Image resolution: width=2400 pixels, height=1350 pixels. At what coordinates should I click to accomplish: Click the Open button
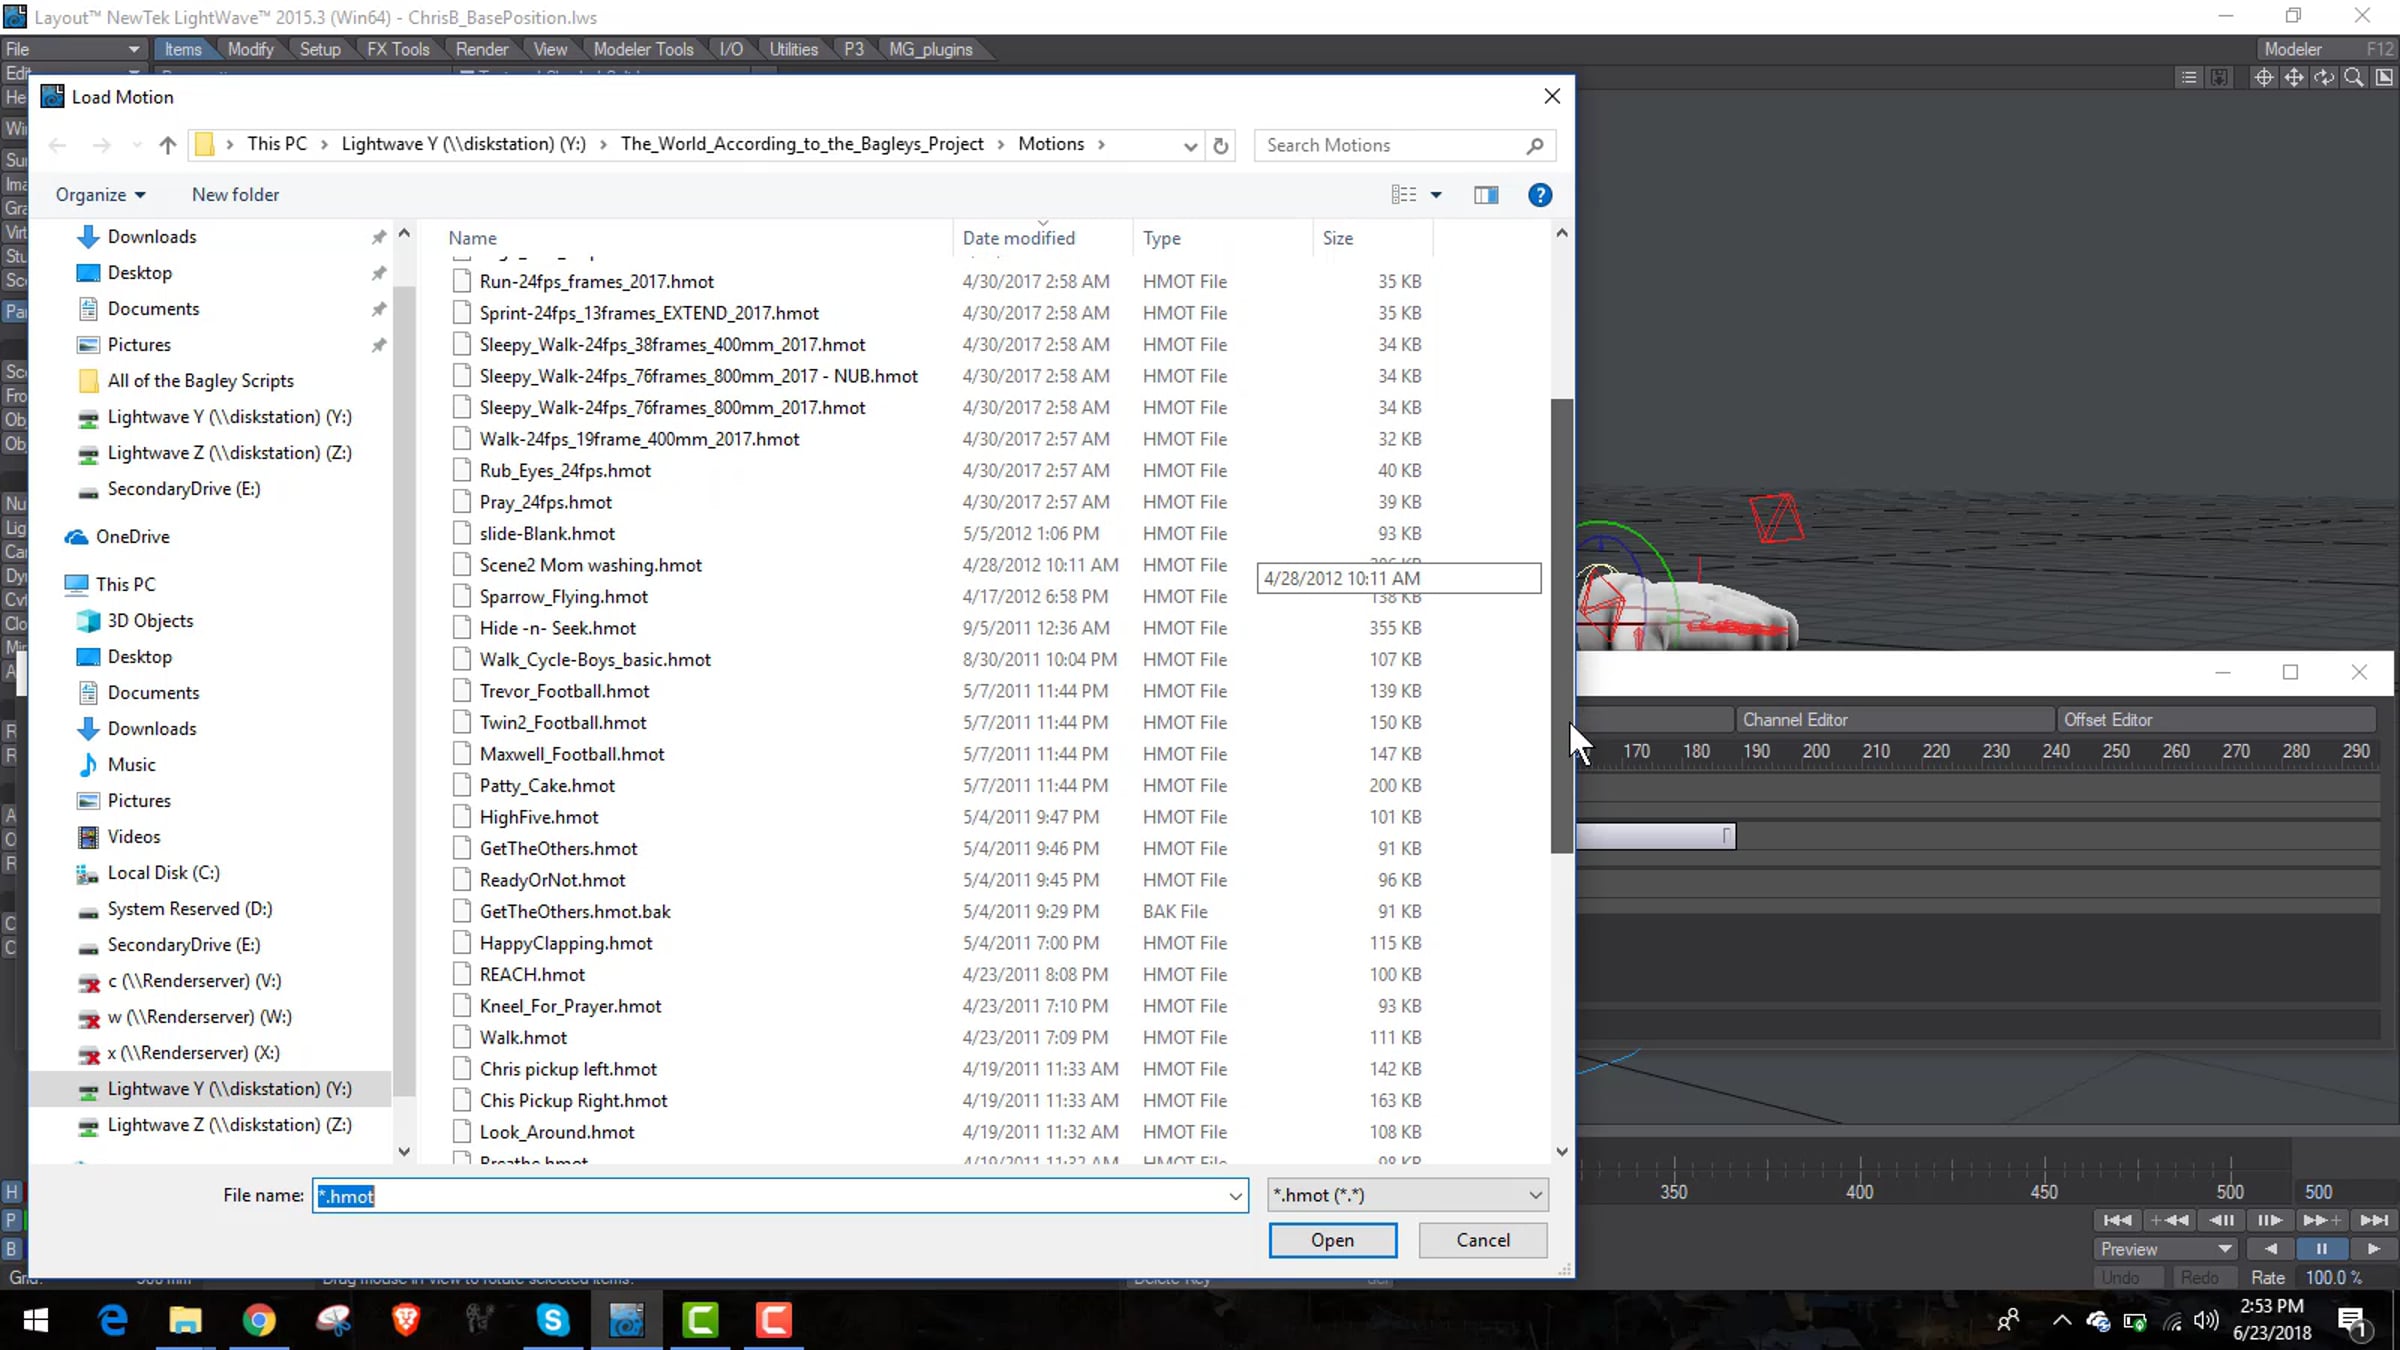(1332, 1240)
